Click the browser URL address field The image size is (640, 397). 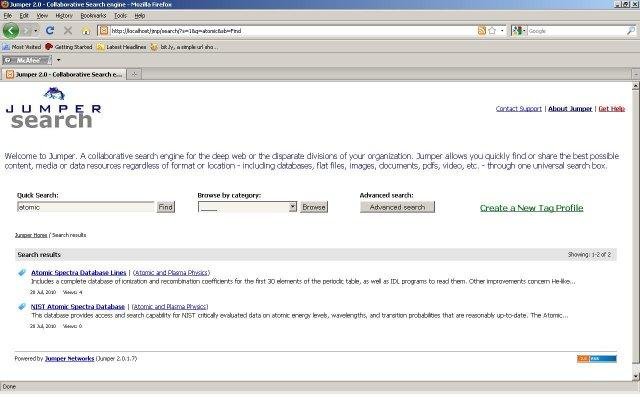(x=292, y=31)
